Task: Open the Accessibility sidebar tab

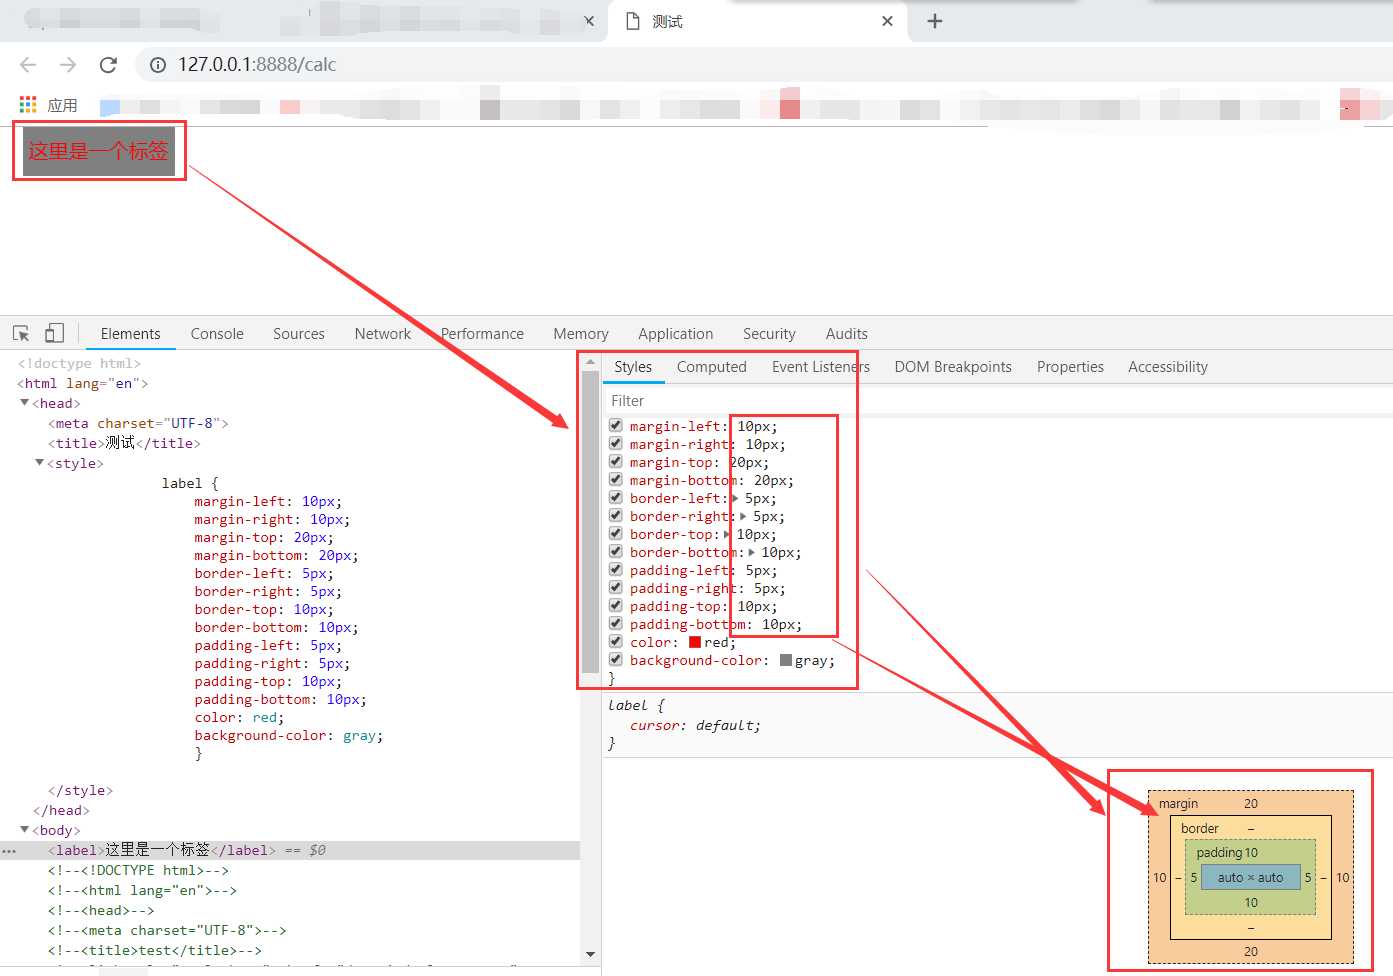Action: click(x=1168, y=367)
